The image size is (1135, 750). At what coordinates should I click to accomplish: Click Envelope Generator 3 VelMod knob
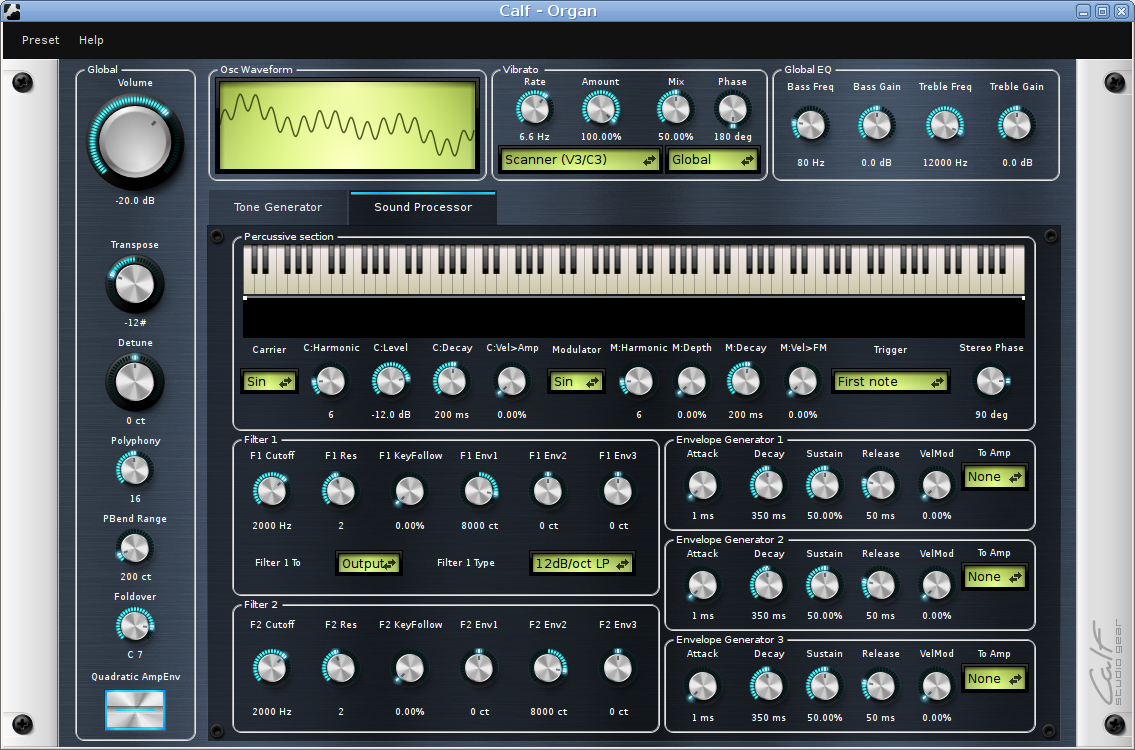click(937, 686)
